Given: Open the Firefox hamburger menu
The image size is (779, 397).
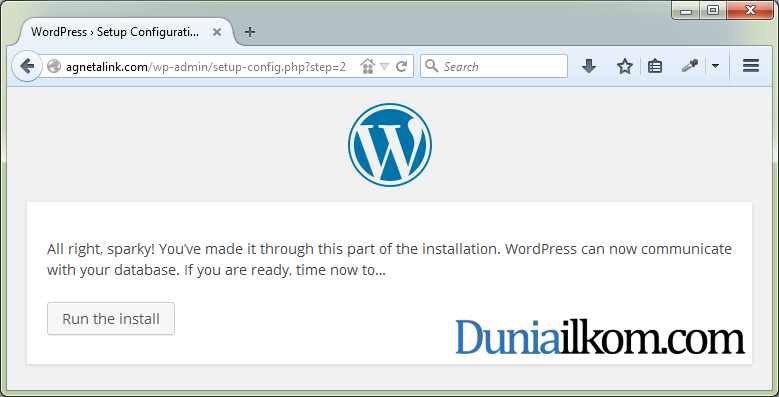Looking at the screenshot, I should 751,66.
